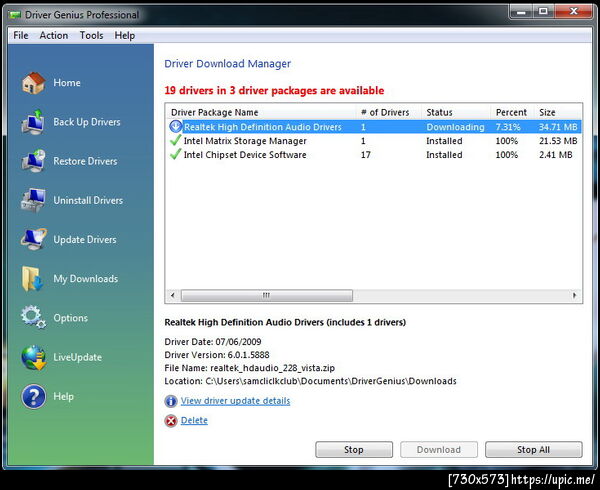This screenshot has height=490, width=600.
Task: Open the File menu
Action: coord(21,35)
